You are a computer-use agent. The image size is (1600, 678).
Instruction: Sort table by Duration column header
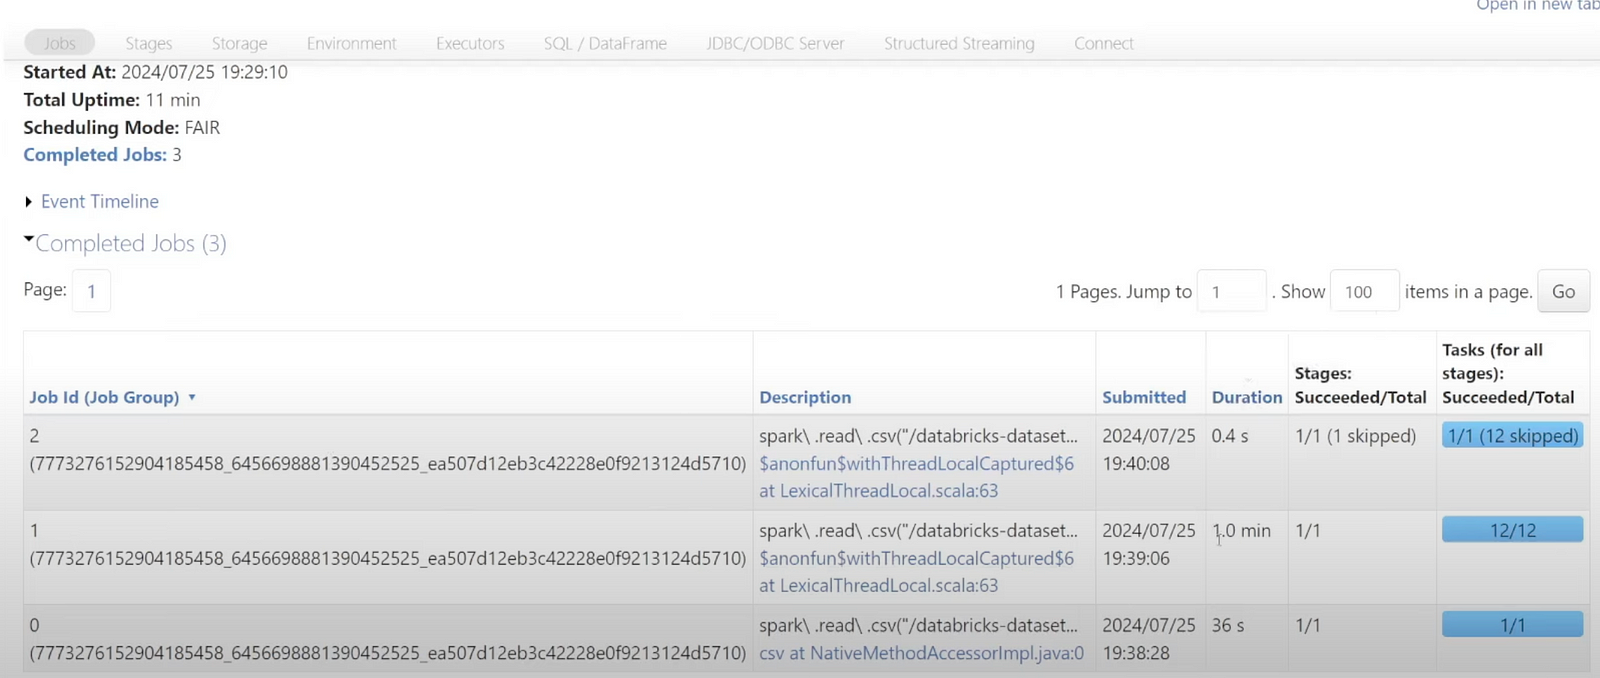click(1246, 398)
